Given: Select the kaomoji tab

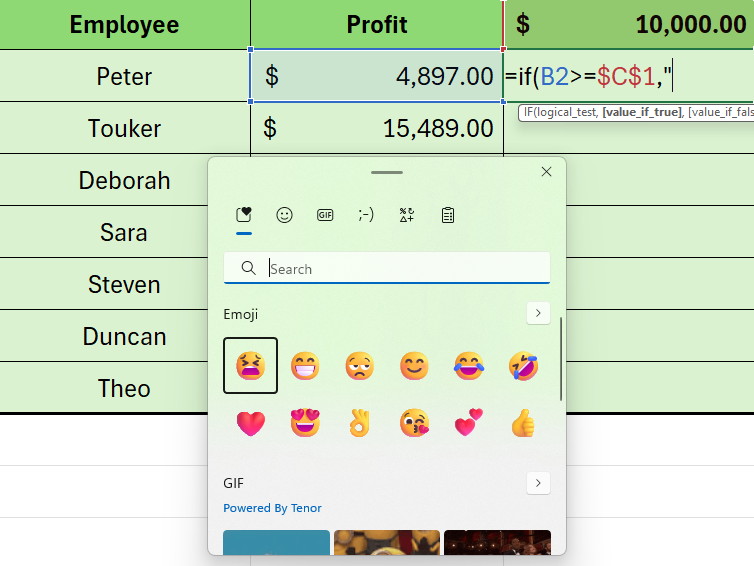Looking at the screenshot, I should [366, 214].
